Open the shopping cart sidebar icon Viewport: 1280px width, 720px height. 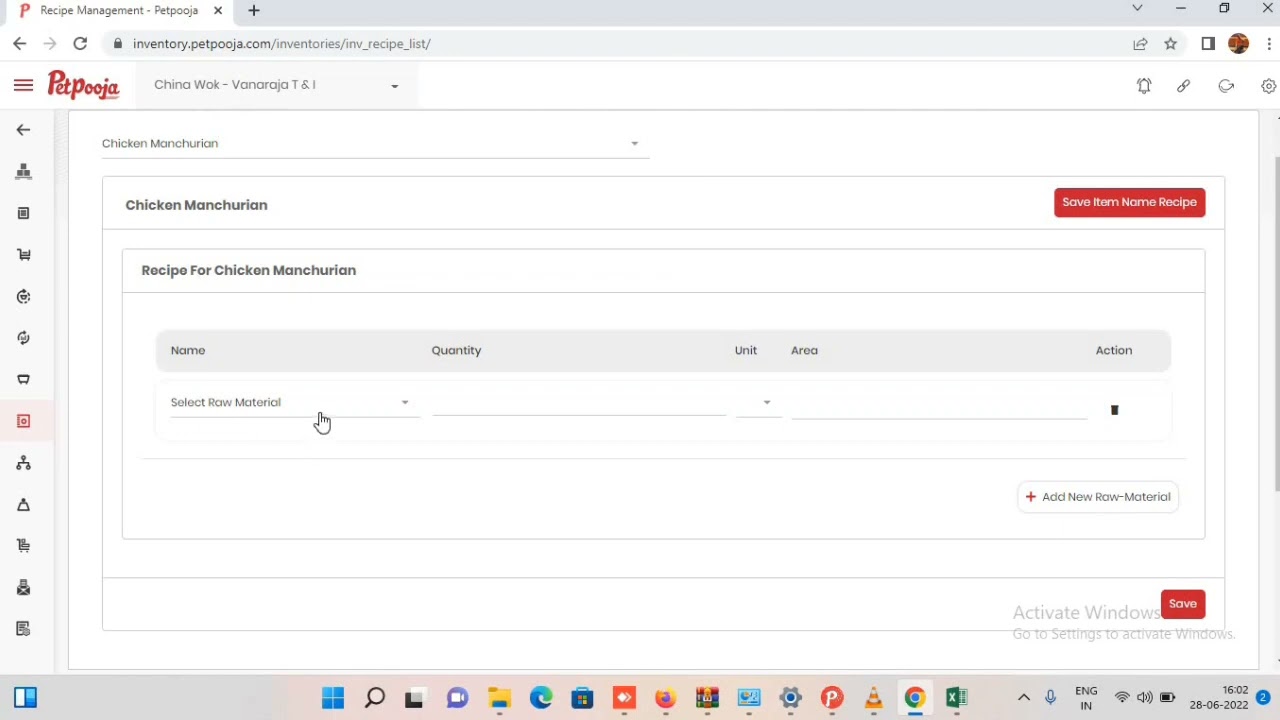[x=23, y=255]
